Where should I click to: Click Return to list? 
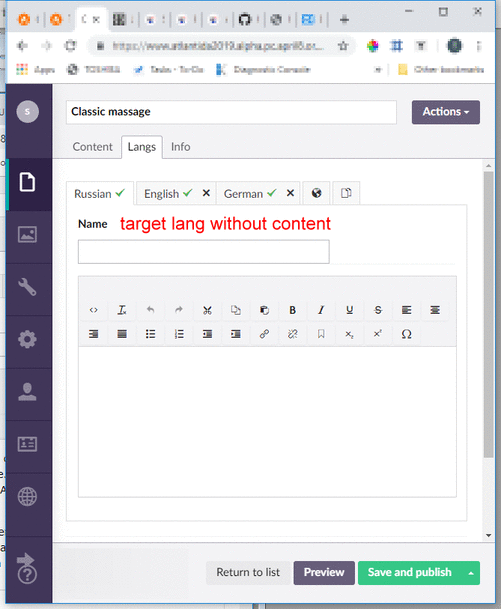pos(248,573)
